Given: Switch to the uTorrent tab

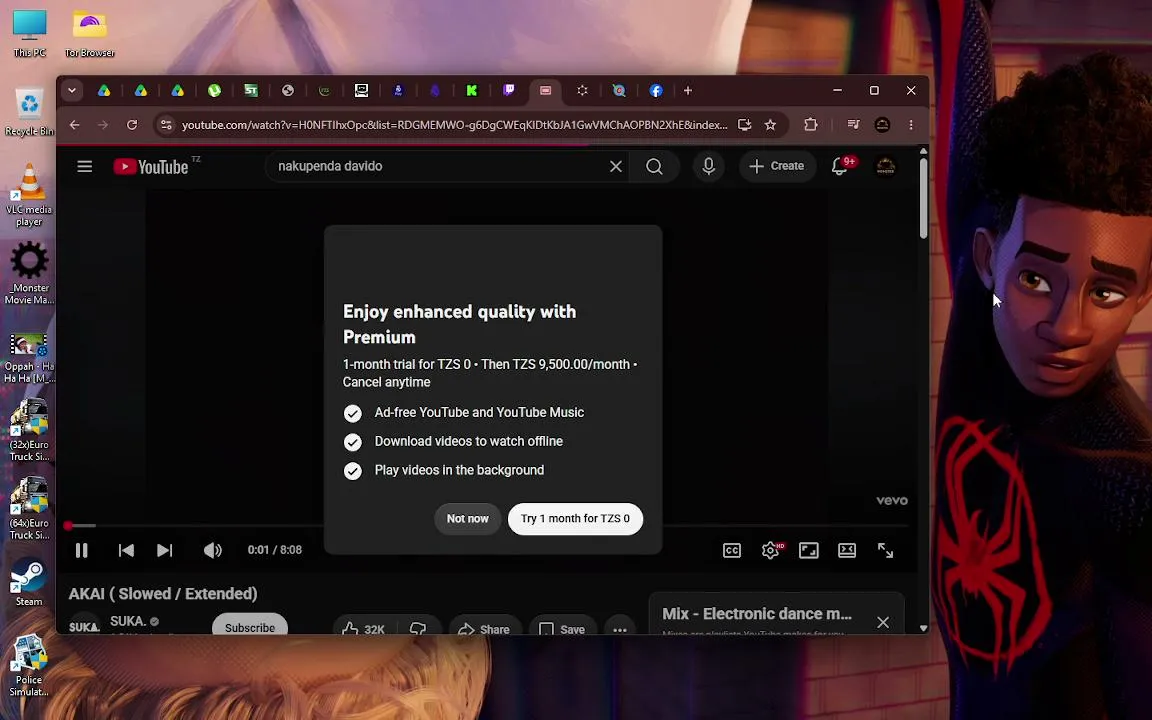Looking at the screenshot, I should 215,90.
